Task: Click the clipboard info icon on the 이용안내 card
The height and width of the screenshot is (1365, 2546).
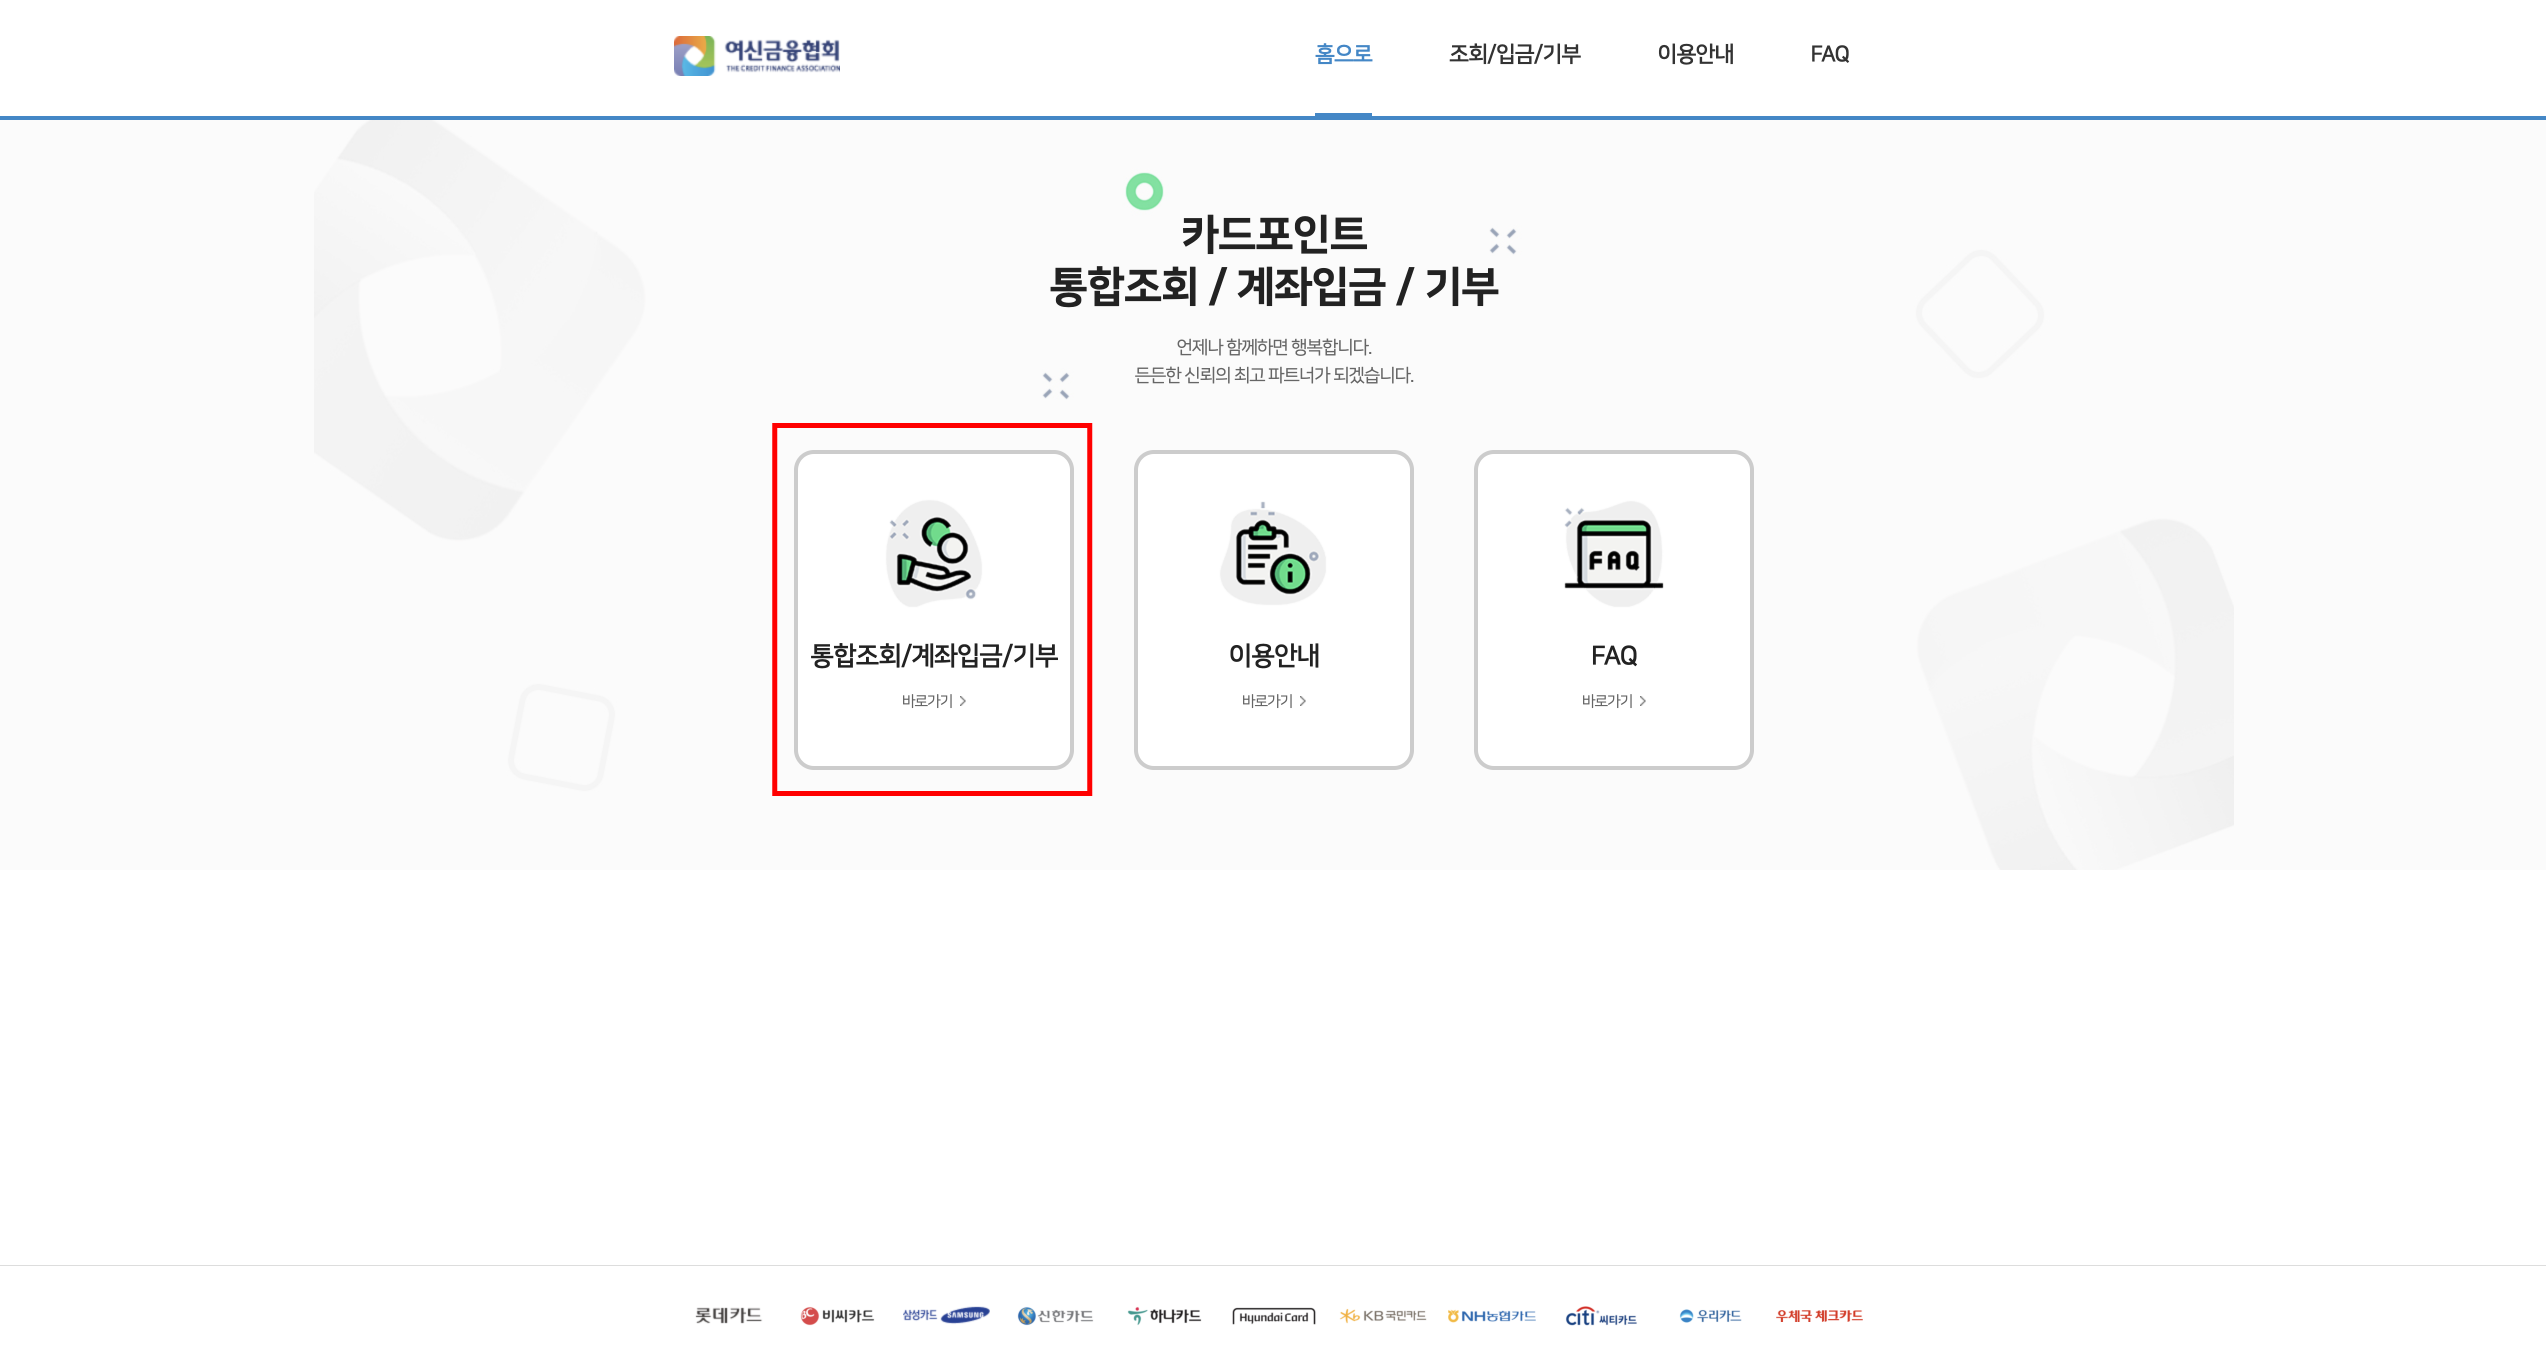Action: 1273,555
